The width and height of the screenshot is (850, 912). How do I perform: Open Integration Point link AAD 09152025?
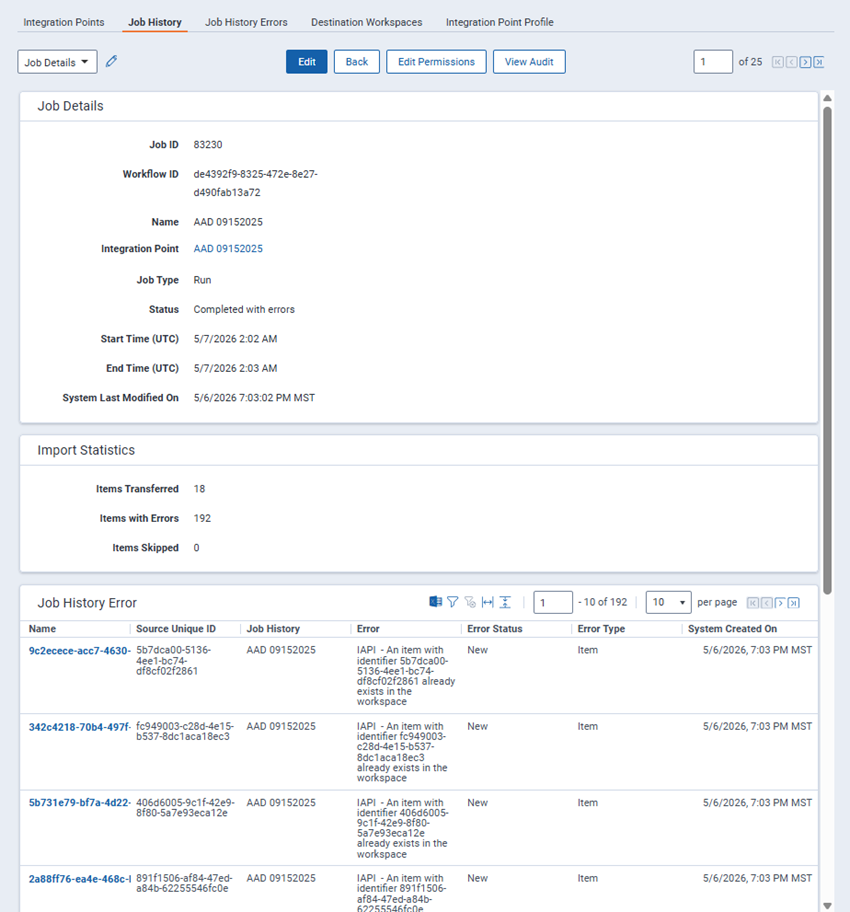(x=228, y=248)
